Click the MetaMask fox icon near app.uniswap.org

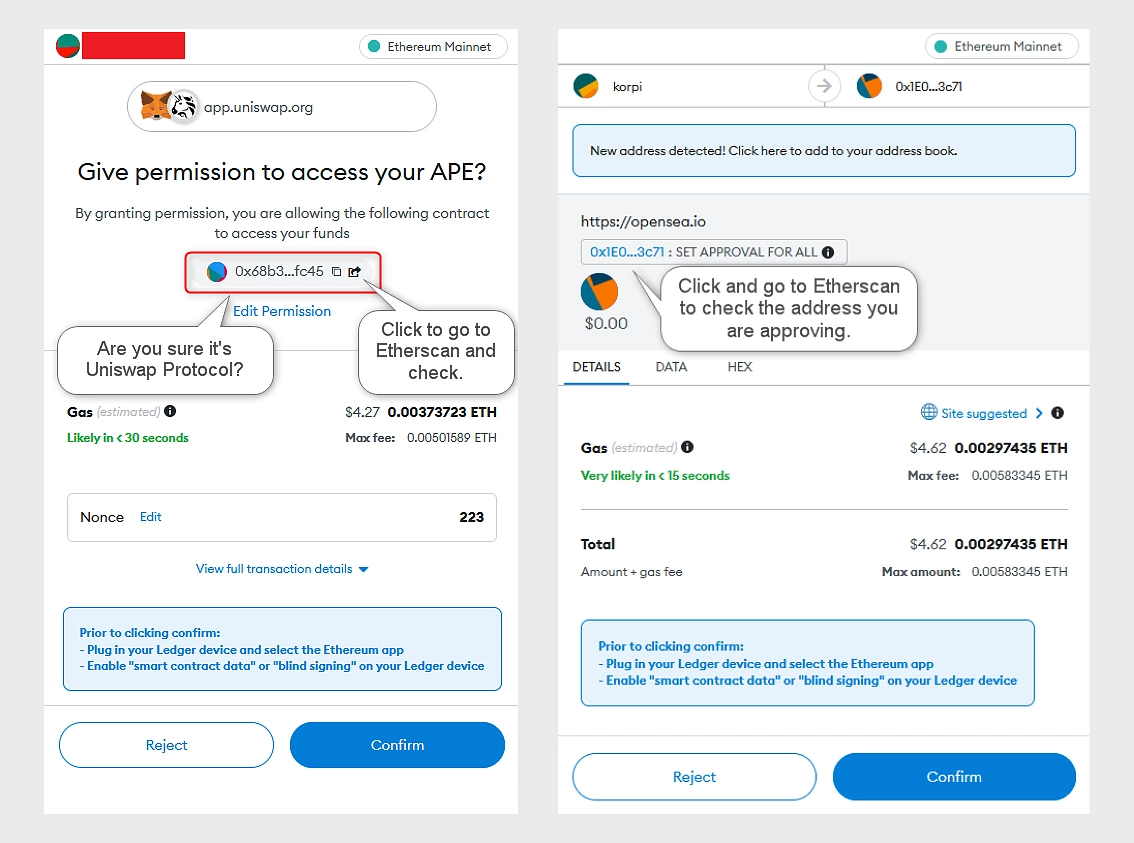coord(155,106)
